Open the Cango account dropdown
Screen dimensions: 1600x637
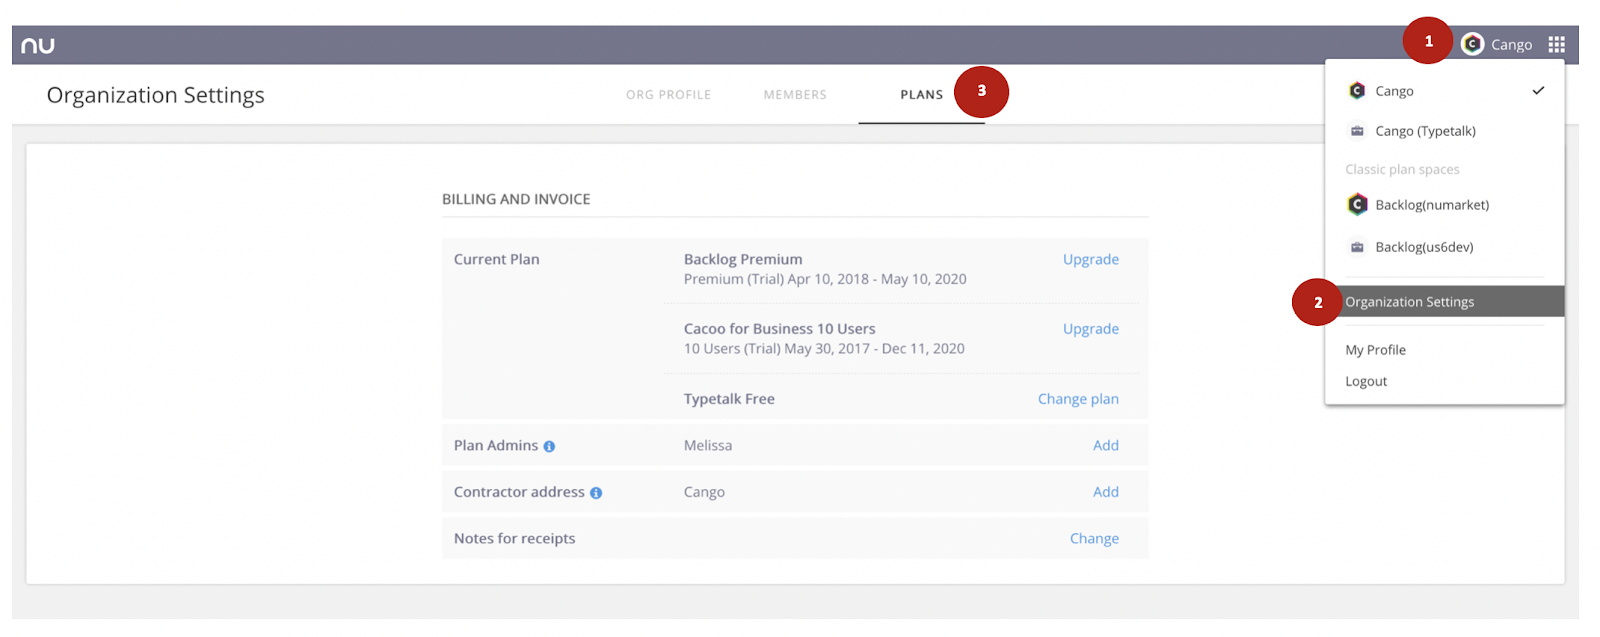(x=1497, y=44)
